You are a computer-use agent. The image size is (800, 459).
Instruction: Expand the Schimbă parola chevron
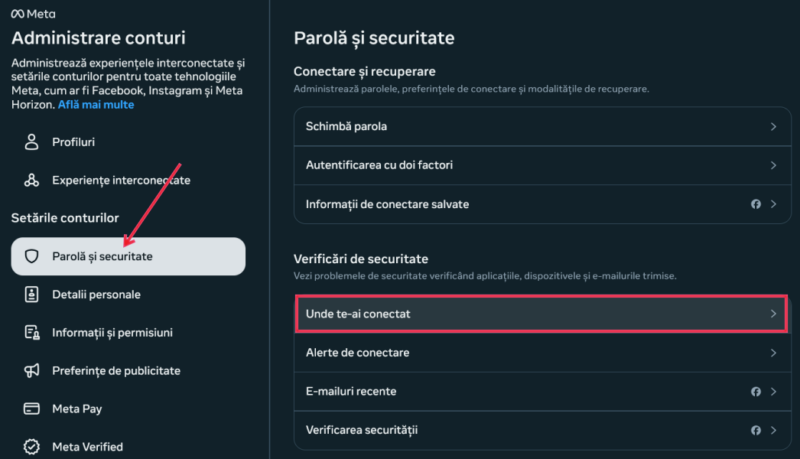[773, 127]
